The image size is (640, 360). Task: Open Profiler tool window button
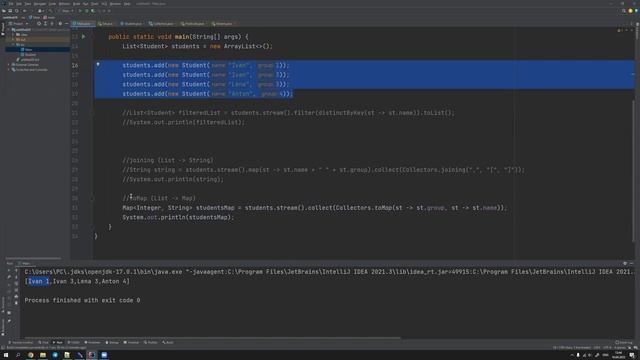pos(151,342)
